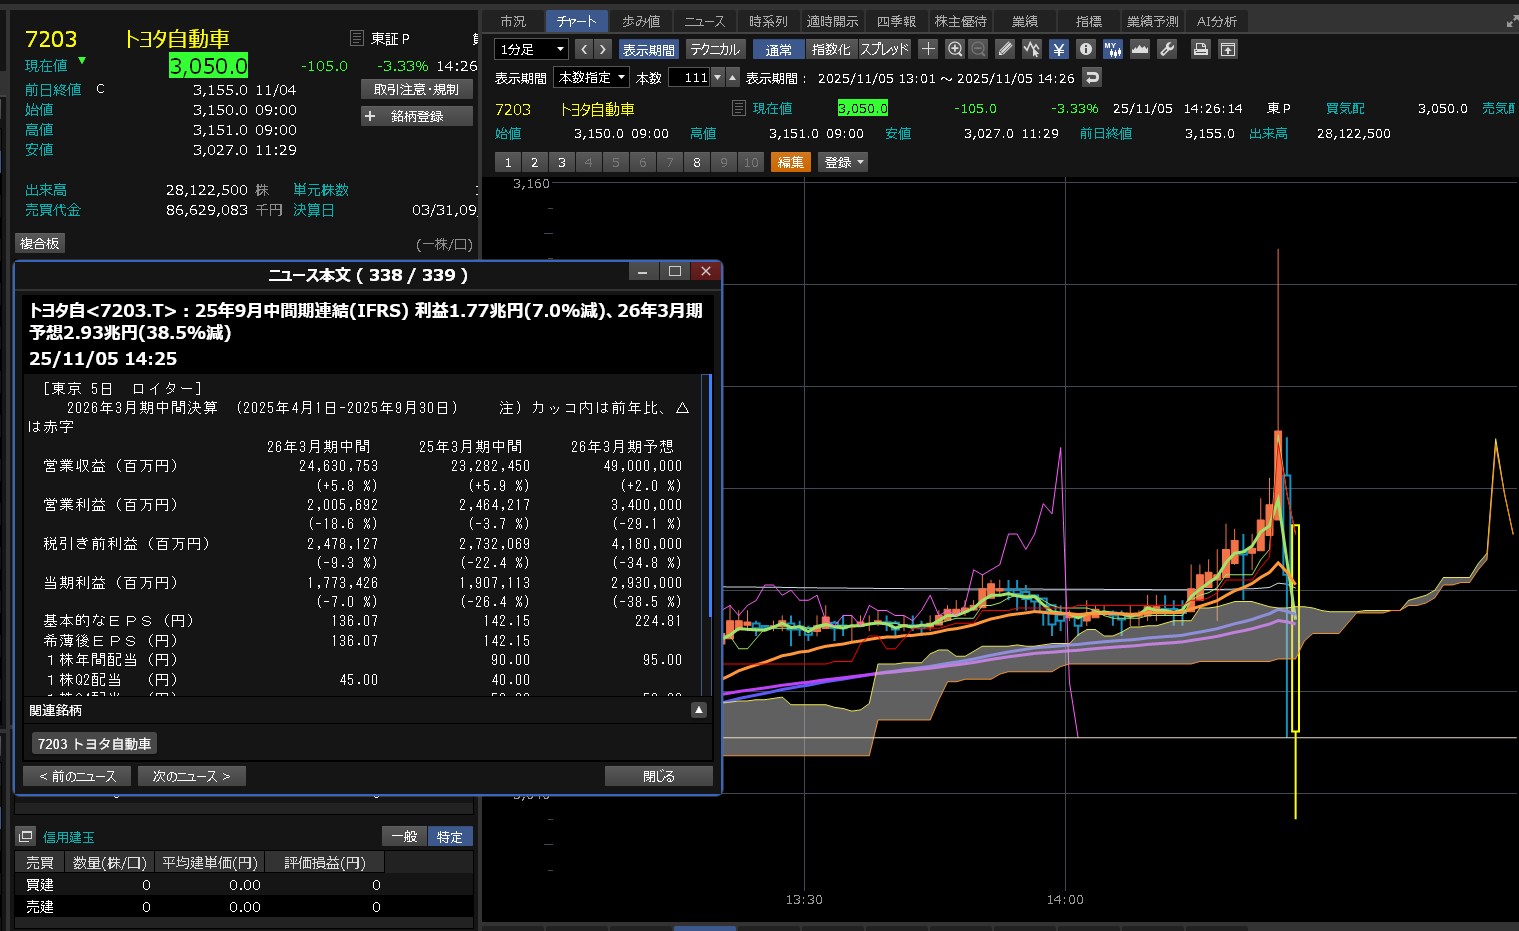1519x931 pixels.
Task: Click the news body vertical scrollbar
Action: point(709,500)
